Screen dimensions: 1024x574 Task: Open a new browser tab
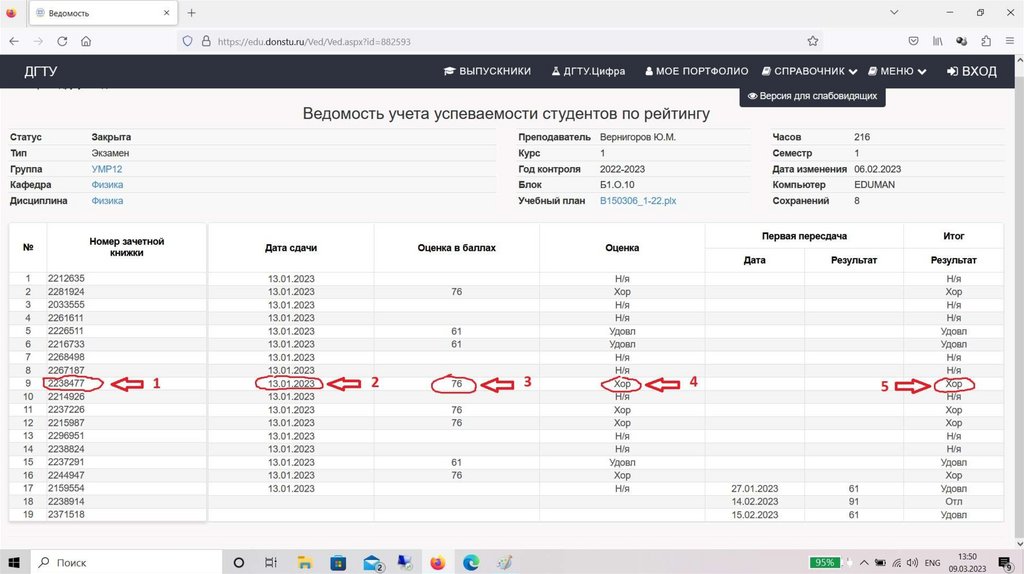(191, 13)
